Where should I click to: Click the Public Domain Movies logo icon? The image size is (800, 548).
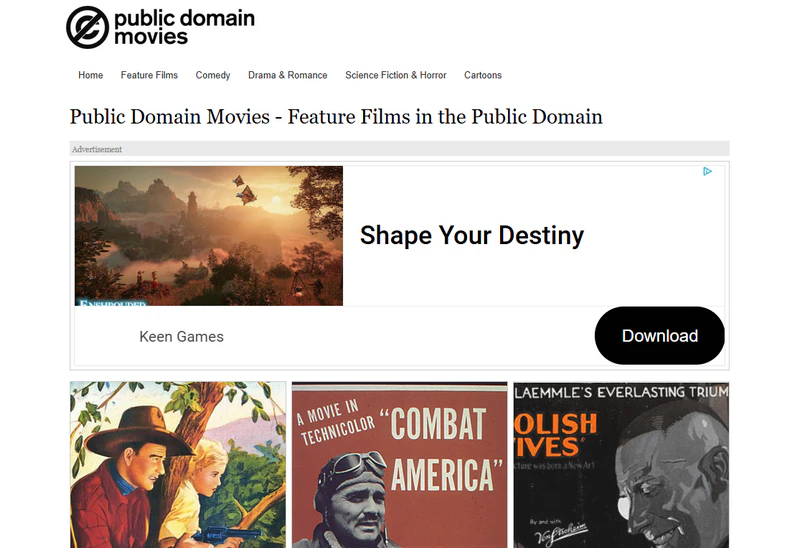pos(87,28)
